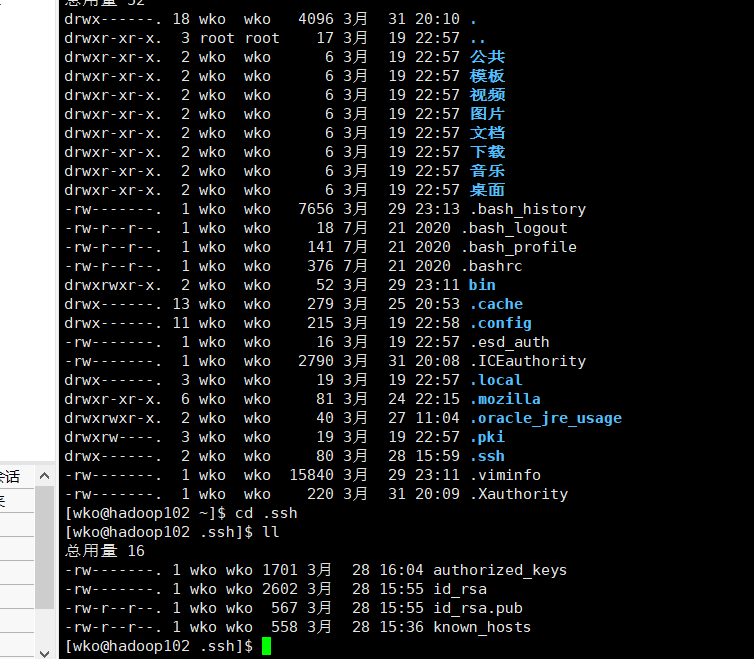Viewport: 754px width, 659px height.
Task: Click the file size 1701 value
Action: [x=280, y=570]
